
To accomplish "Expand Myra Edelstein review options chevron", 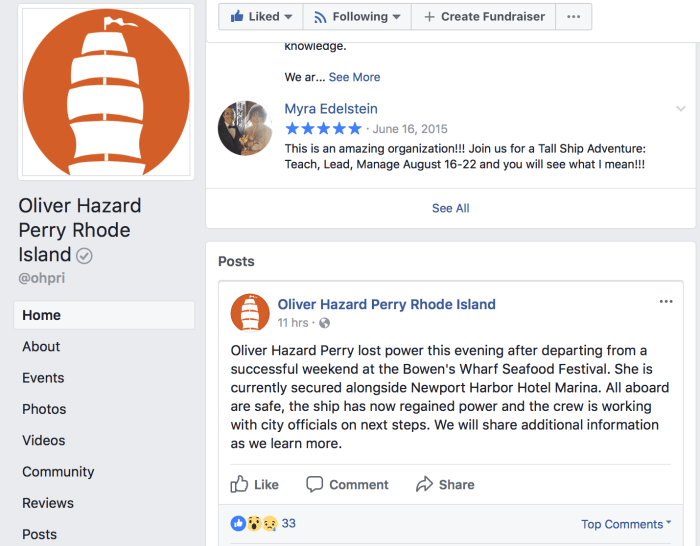I will (x=681, y=108).
